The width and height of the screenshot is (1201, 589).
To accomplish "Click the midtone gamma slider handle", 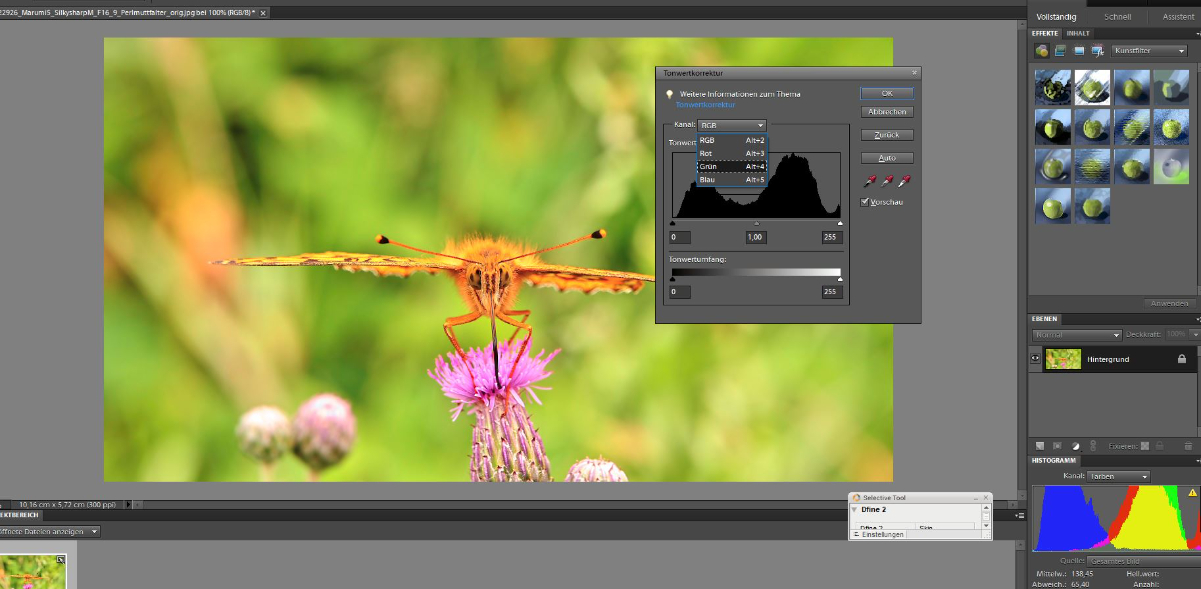I will pyautogui.click(x=756, y=224).
